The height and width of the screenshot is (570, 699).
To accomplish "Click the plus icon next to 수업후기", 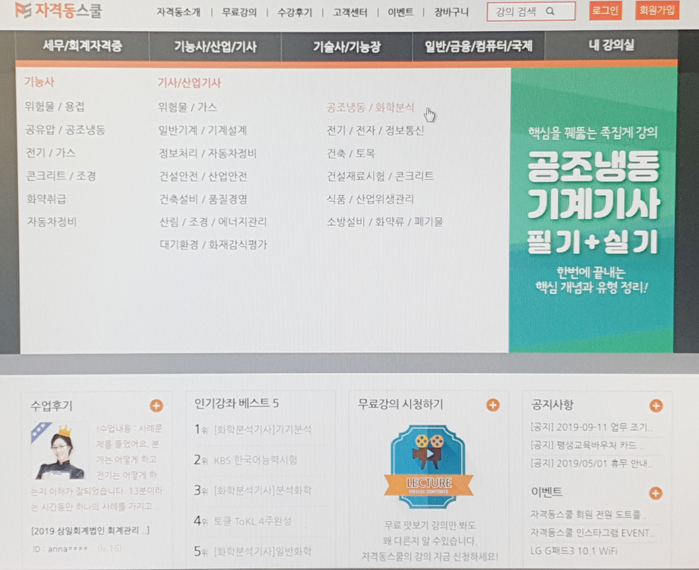I will click(x=156, y=406).
